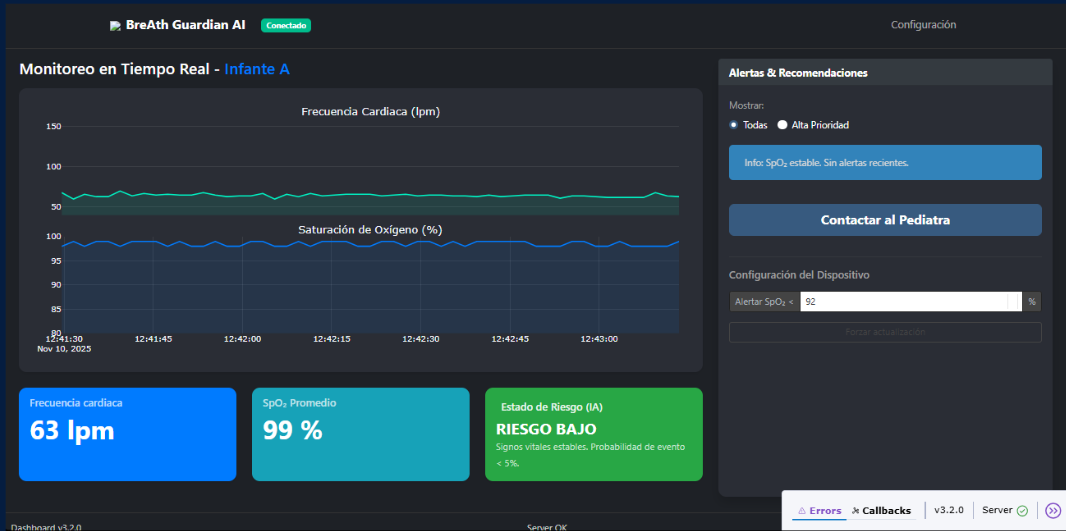Click the 150 y-axis label of heart chart

point(54,126)
